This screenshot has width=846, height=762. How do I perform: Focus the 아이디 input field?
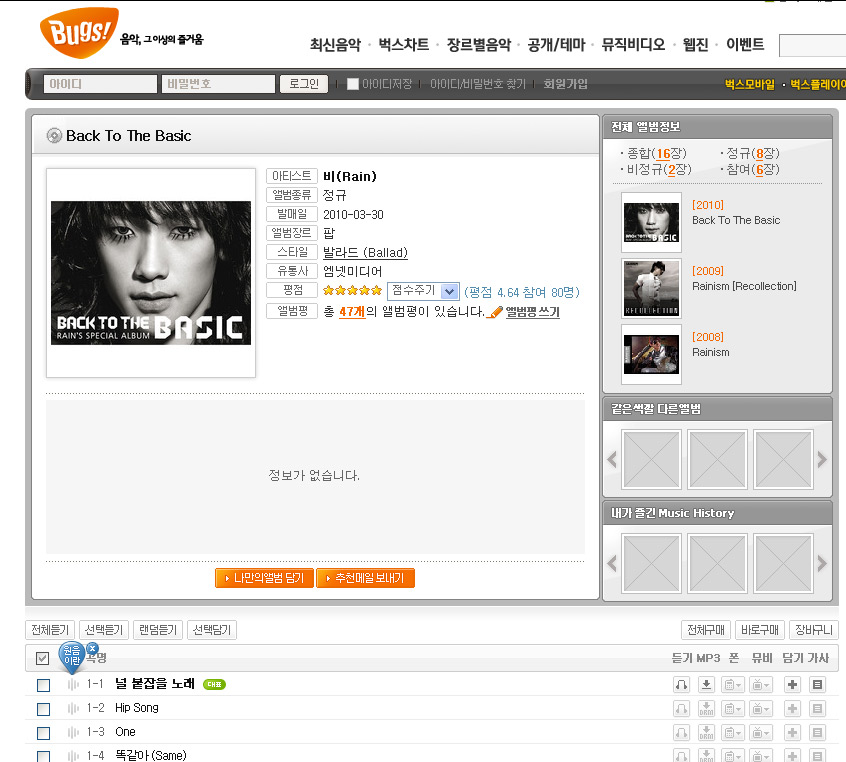100,84
